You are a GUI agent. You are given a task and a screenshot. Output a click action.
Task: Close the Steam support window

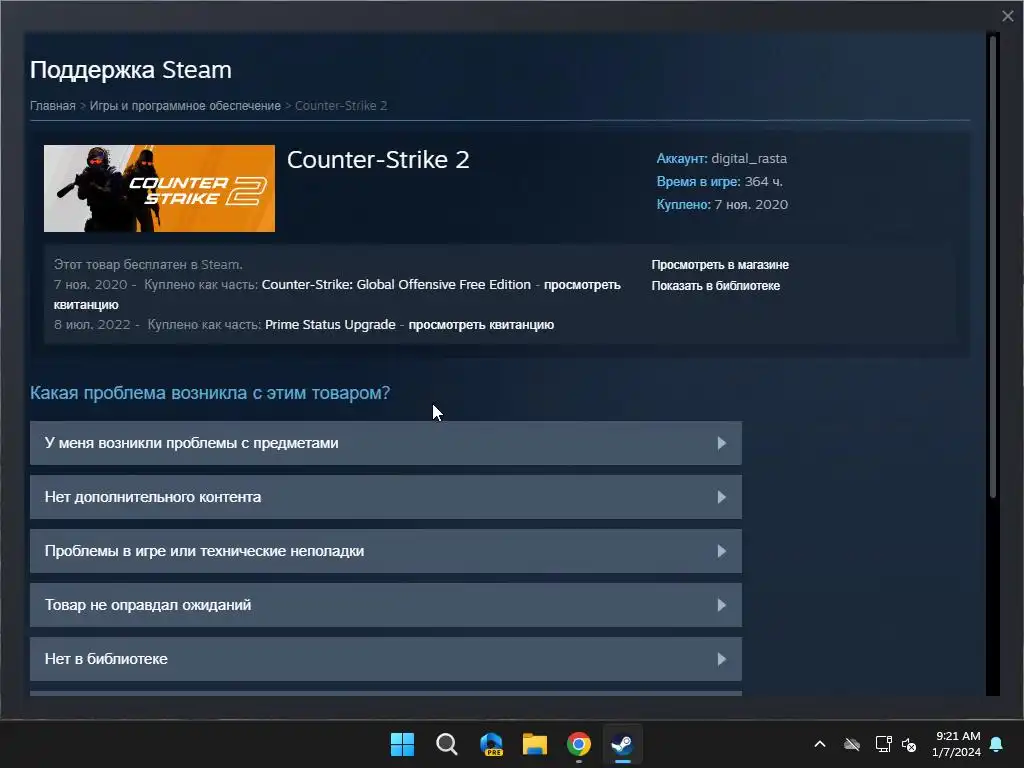(1008, 16)
